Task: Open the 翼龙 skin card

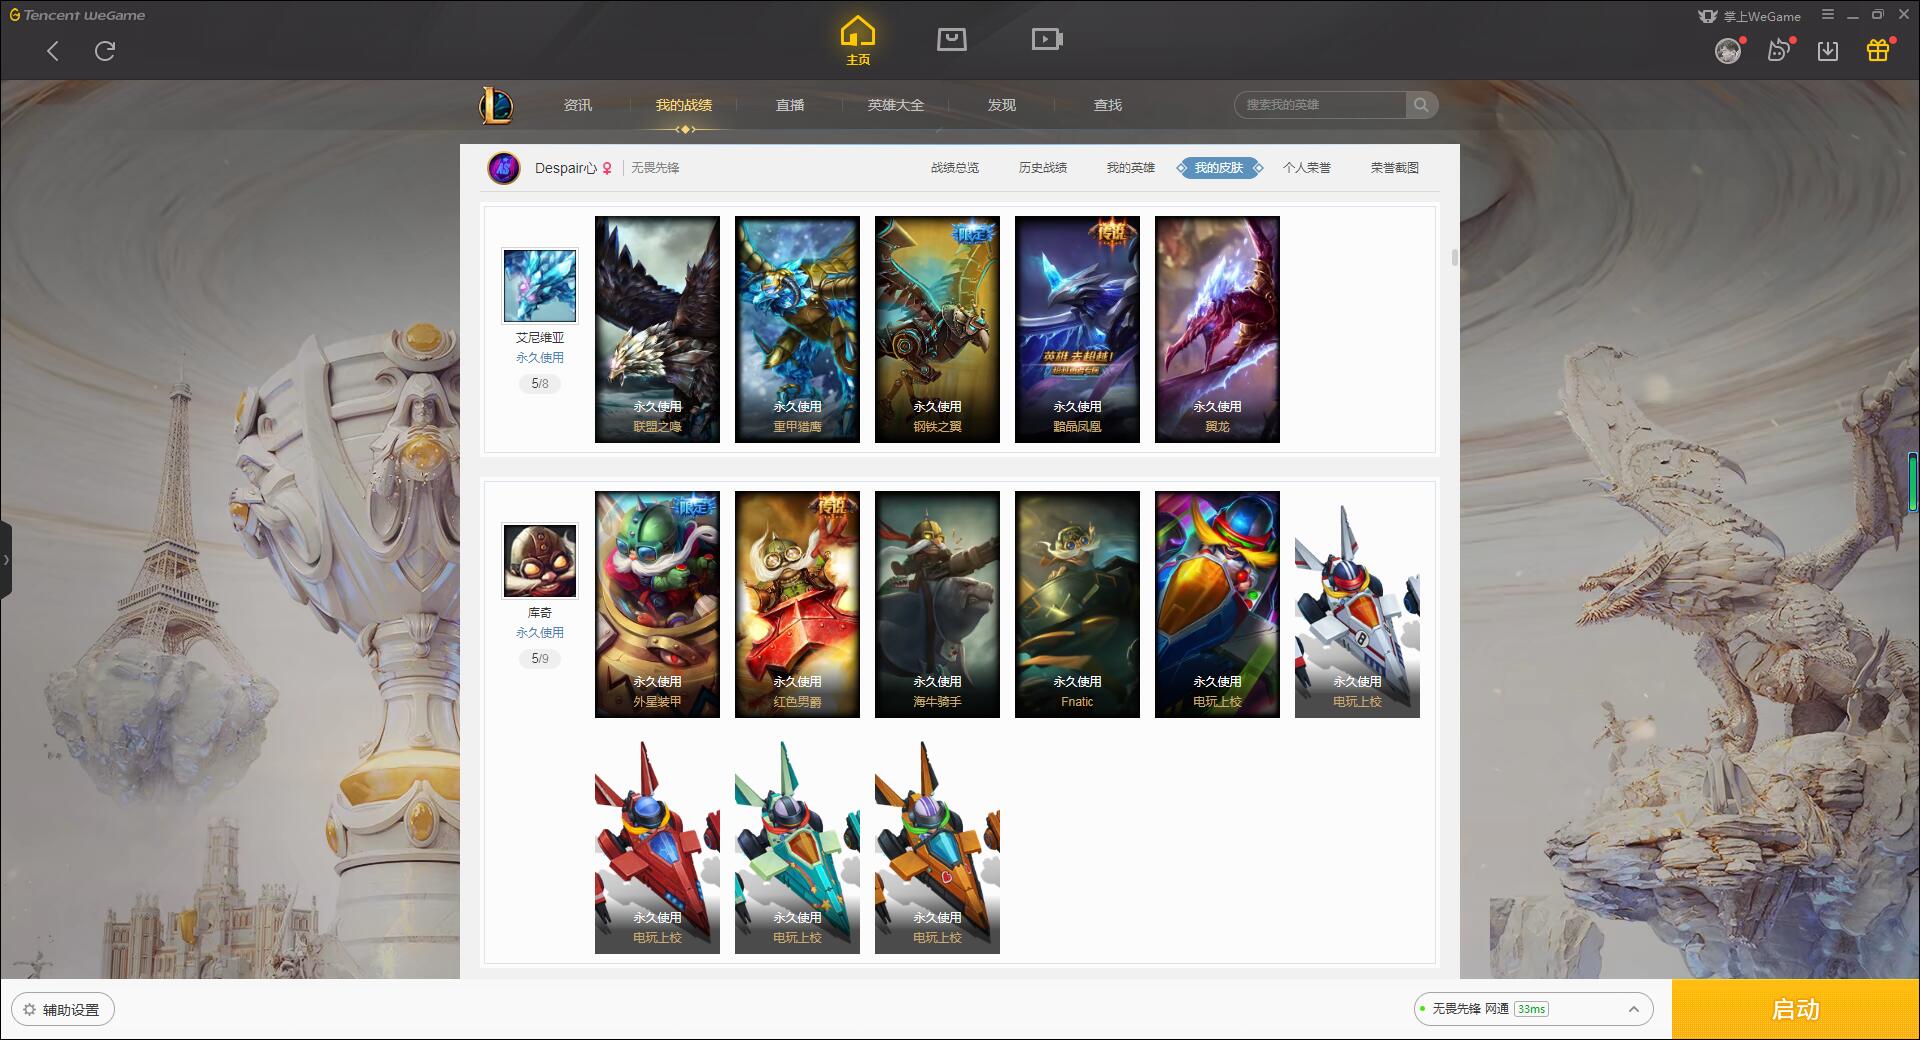Action: (1217, 329)
